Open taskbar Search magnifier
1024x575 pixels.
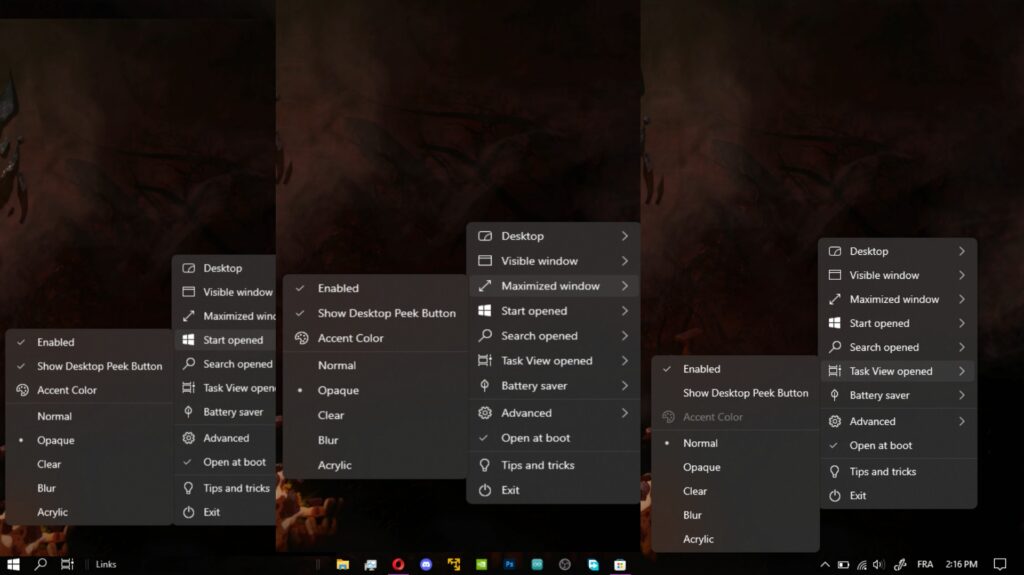point(40,564)
